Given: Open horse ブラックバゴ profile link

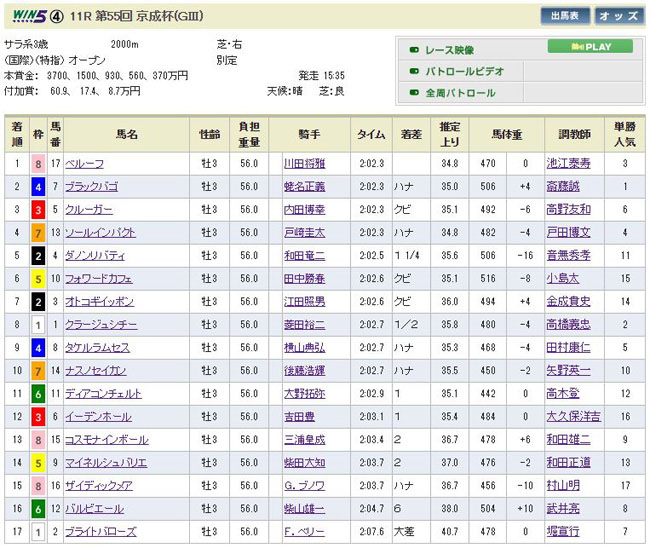Looking at the screenshot, I should [x=92, y=185].
